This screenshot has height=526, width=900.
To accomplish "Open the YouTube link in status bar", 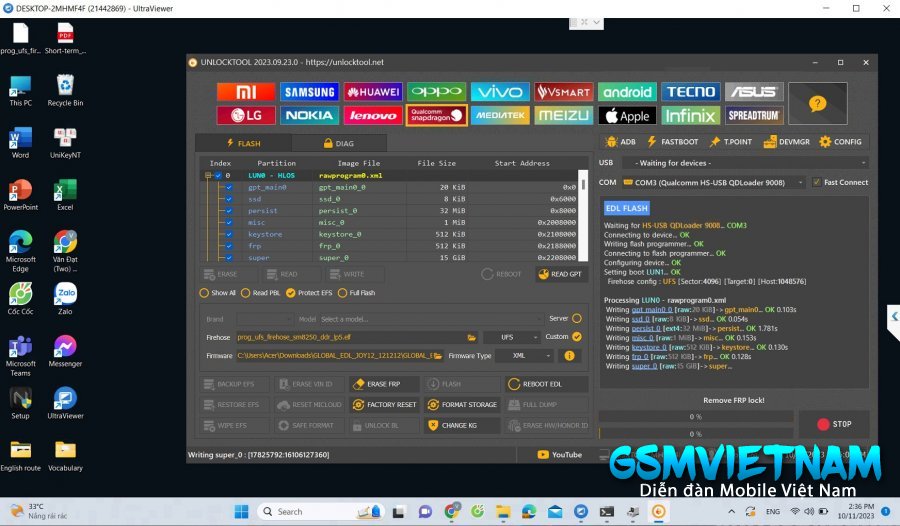I will click(x=560, y=455).
